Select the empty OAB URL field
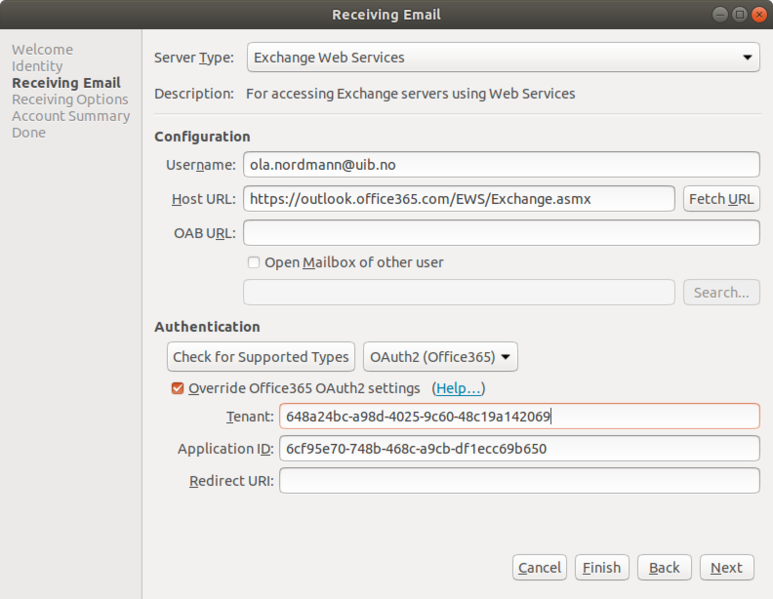Image resolution: width=773 pixels, height=599 pixels. point(501,233)
